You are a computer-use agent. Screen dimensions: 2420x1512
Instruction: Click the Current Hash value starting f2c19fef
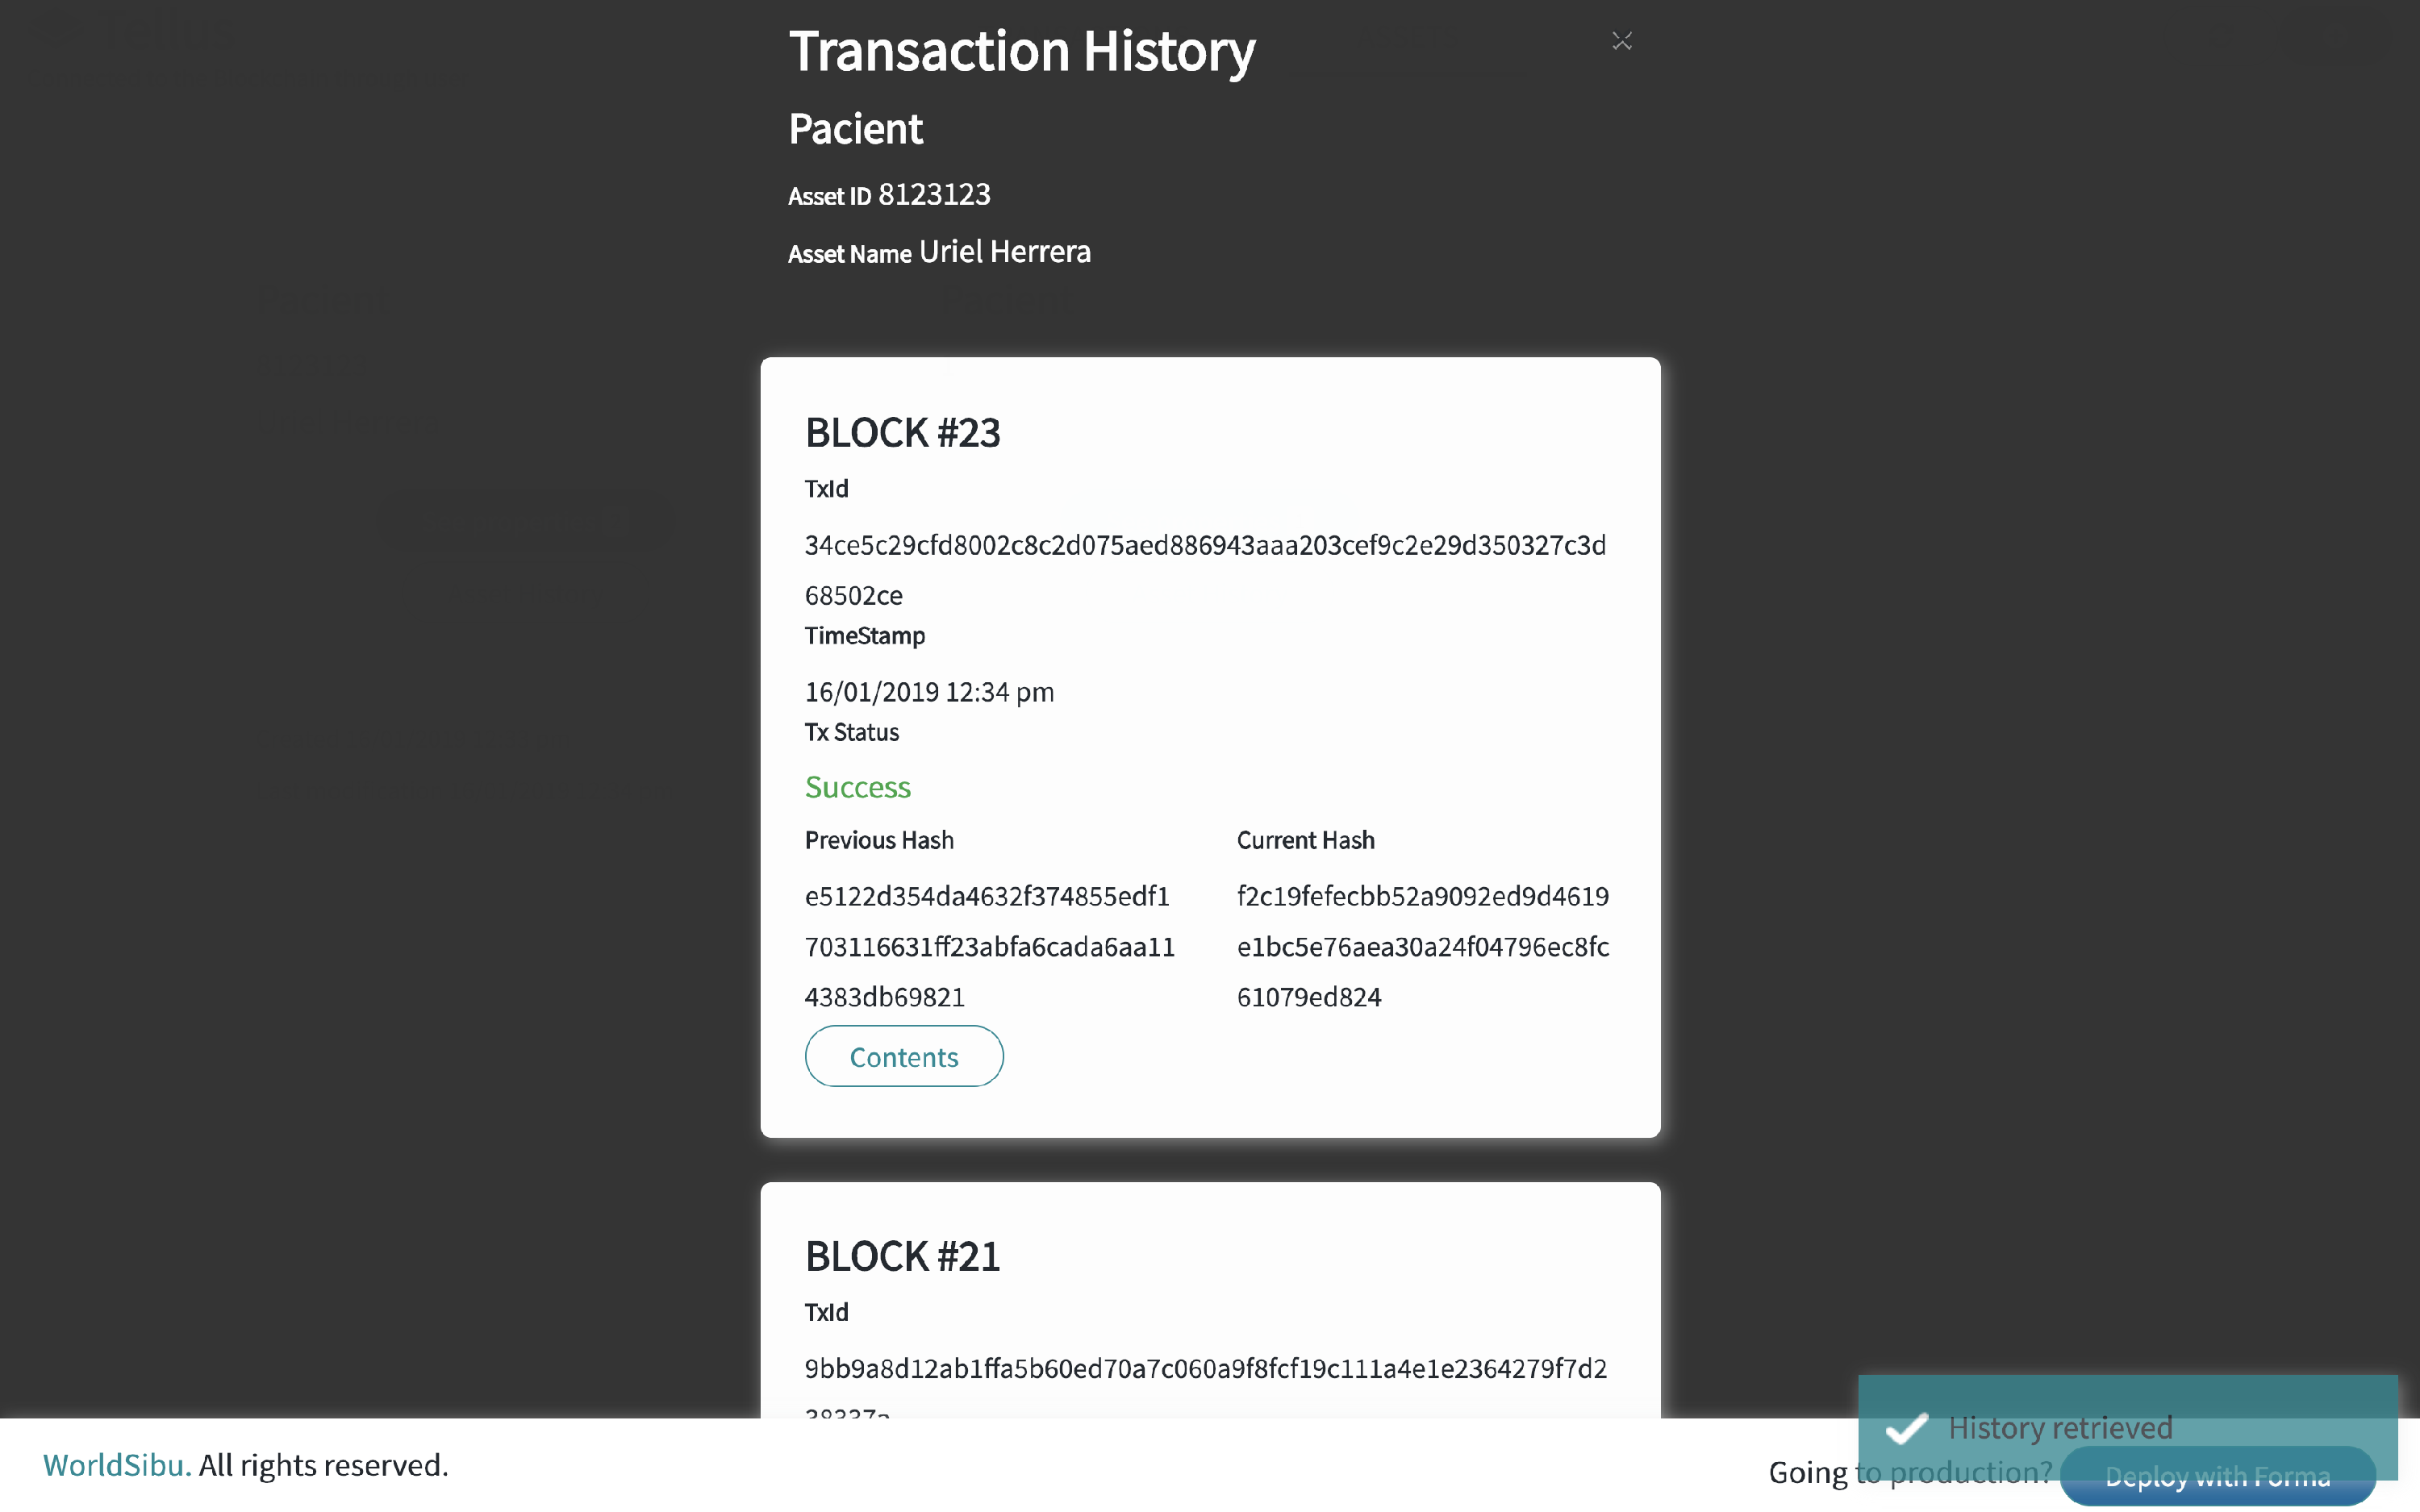point(1423,946)
